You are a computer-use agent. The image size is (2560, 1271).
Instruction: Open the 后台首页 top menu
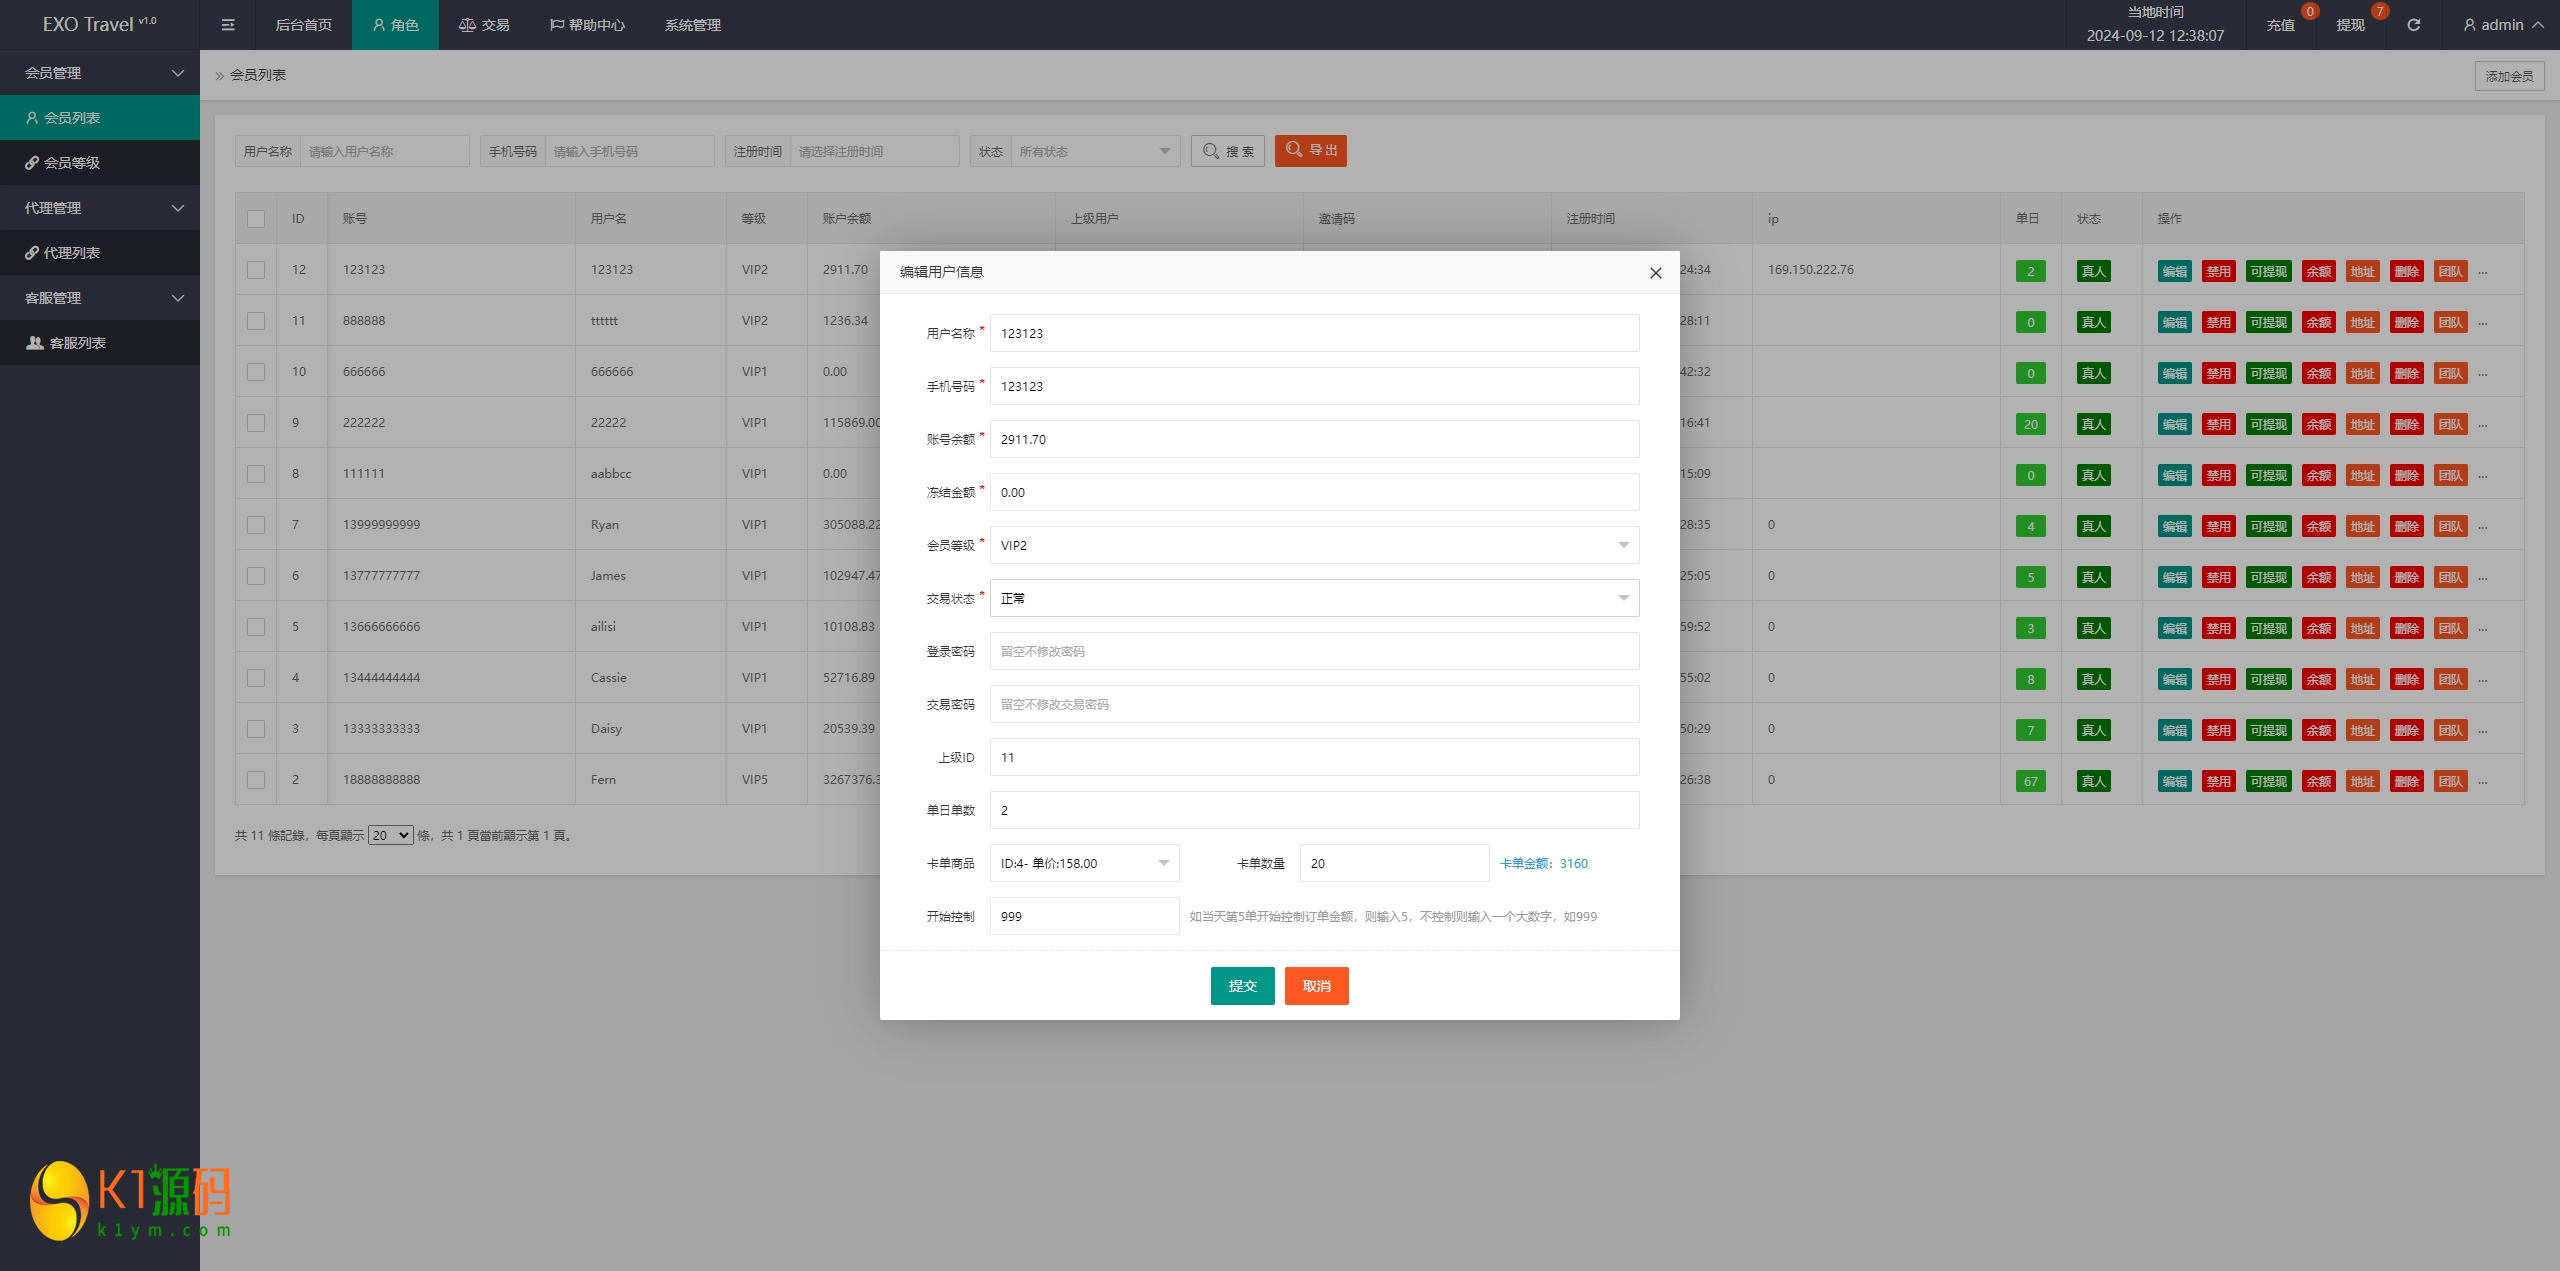coord(303,25)
